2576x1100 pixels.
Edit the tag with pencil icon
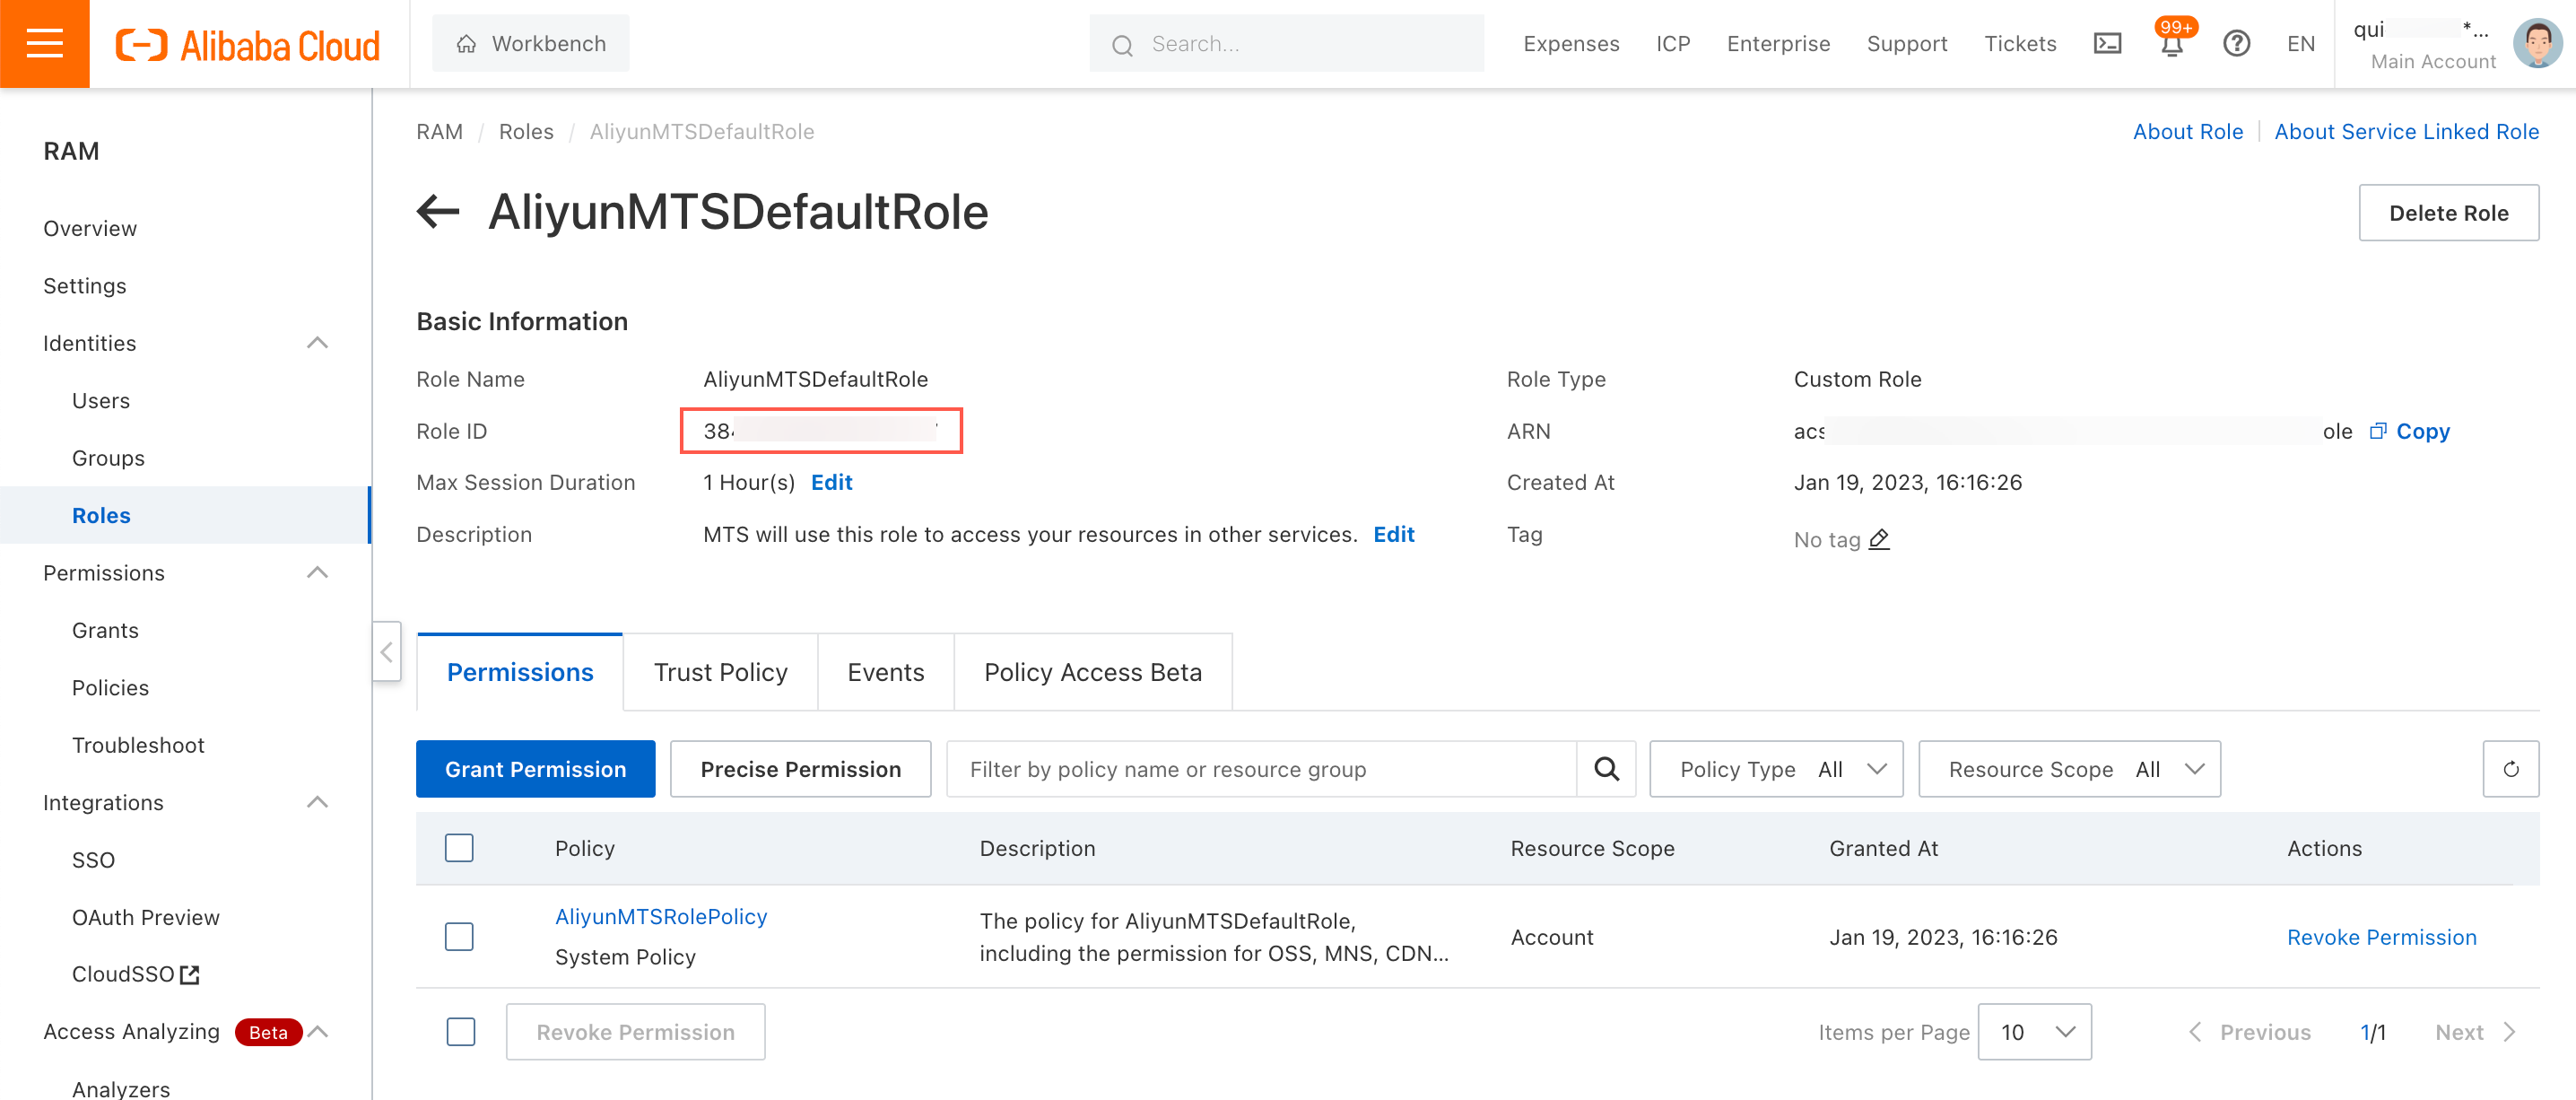[1879, 540]
